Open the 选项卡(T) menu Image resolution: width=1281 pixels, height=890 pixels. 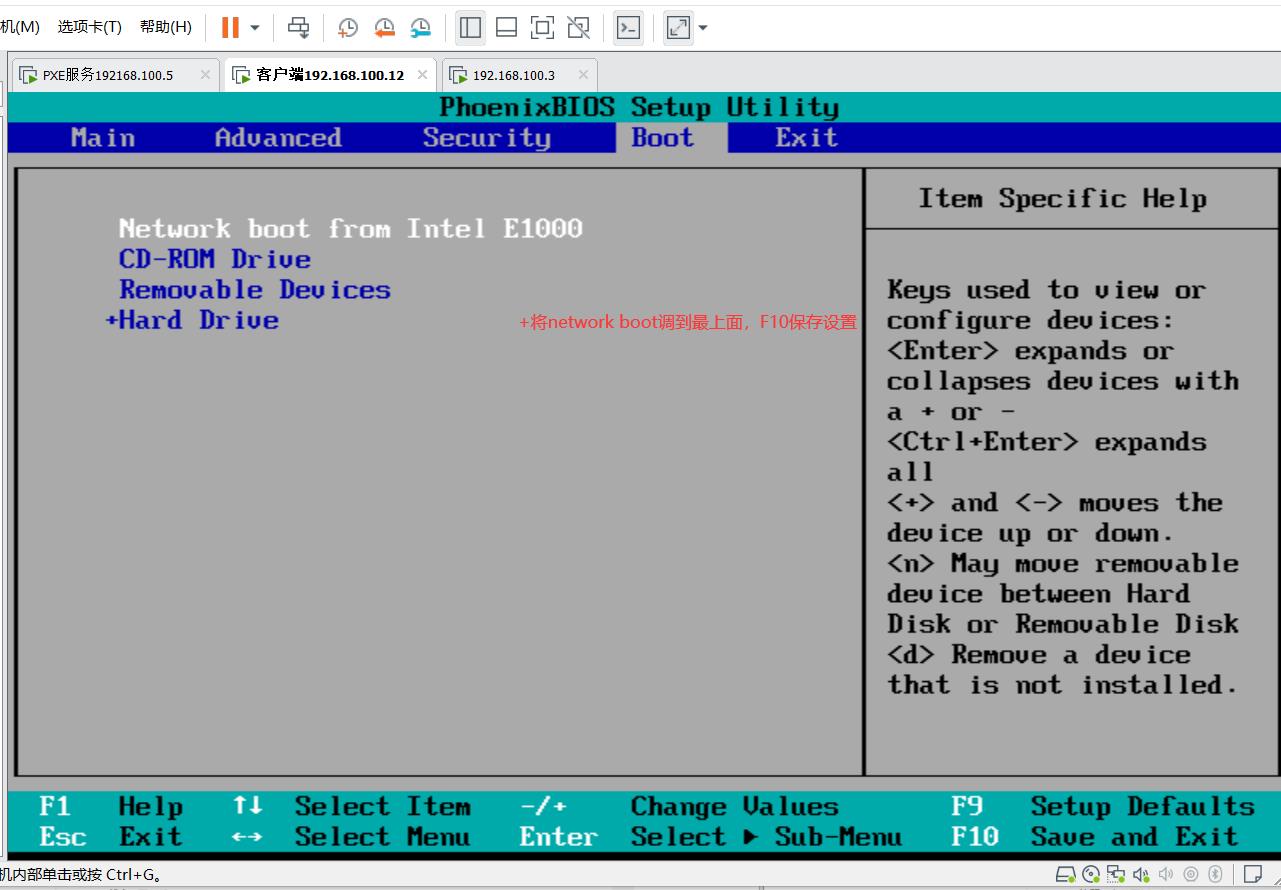(90, 27)
